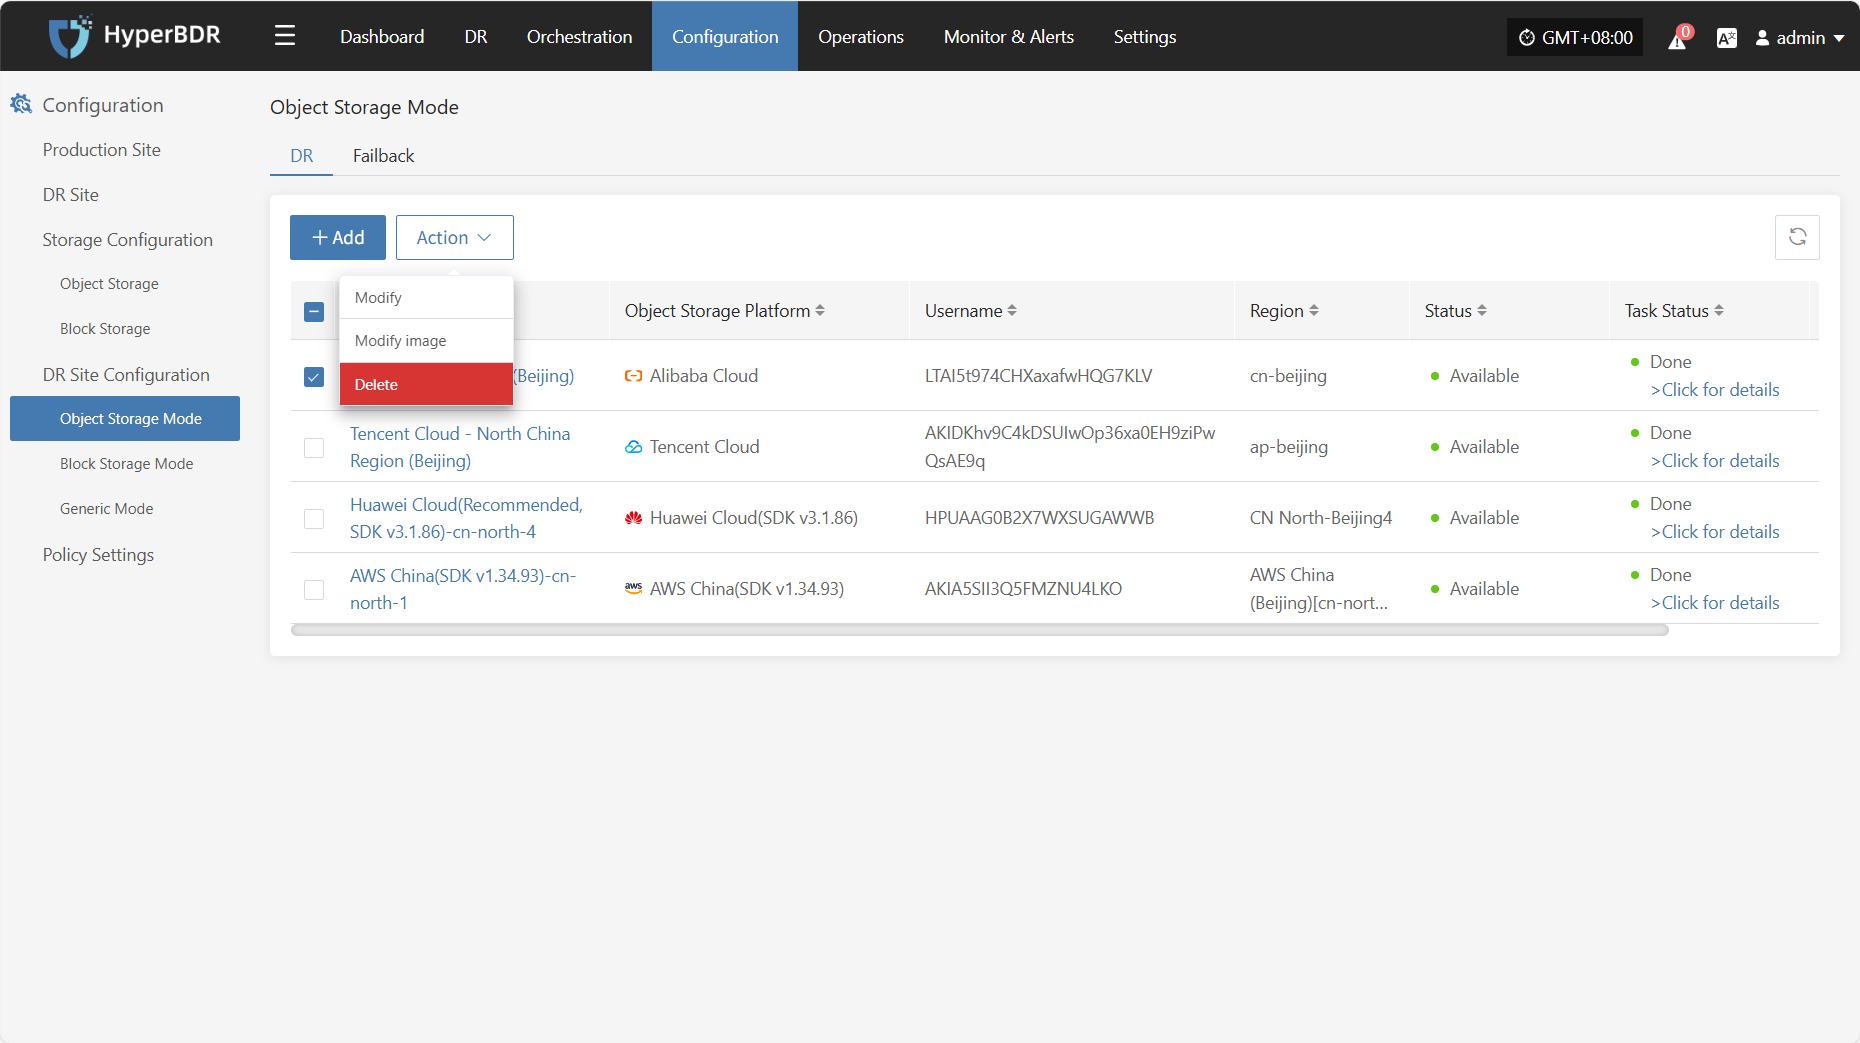Click the Tencent Cloud platform icon
1860x1043 pixels.
pyautogui.click(x=633, y=447)
